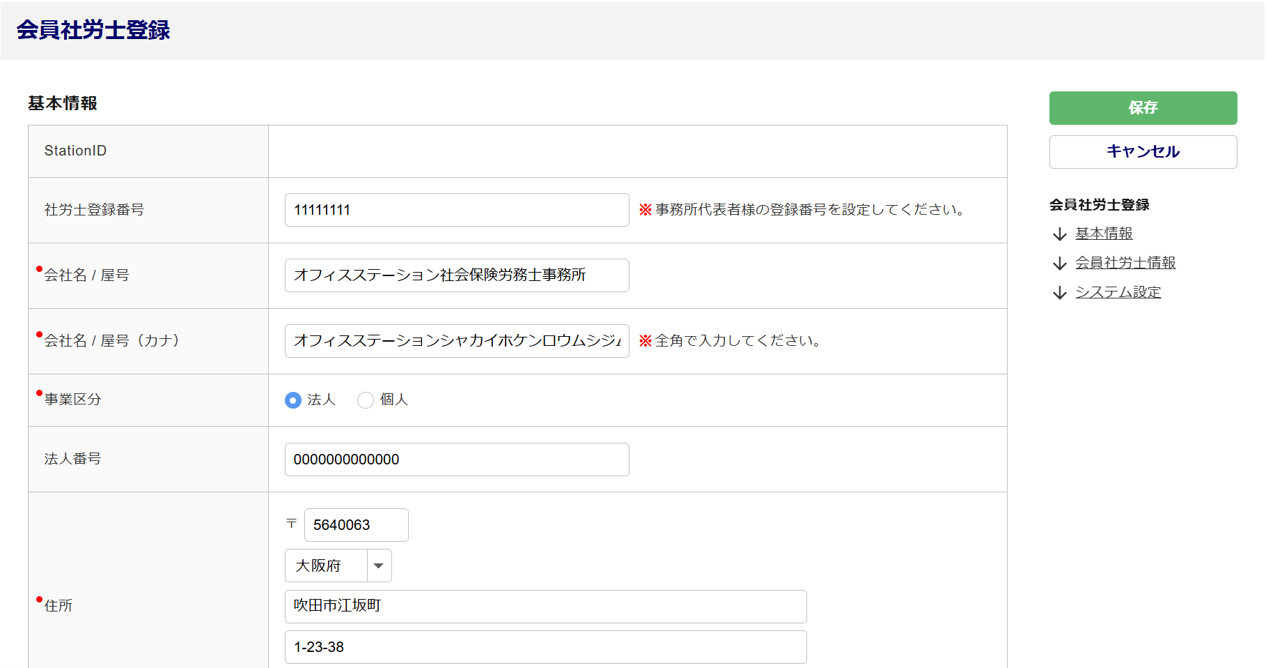This screenshot has height=668, width=1266.
Task: Click the 会社名 / 屋号（カナ） input box
Action: pyautogui.click(x=456, y=341)
